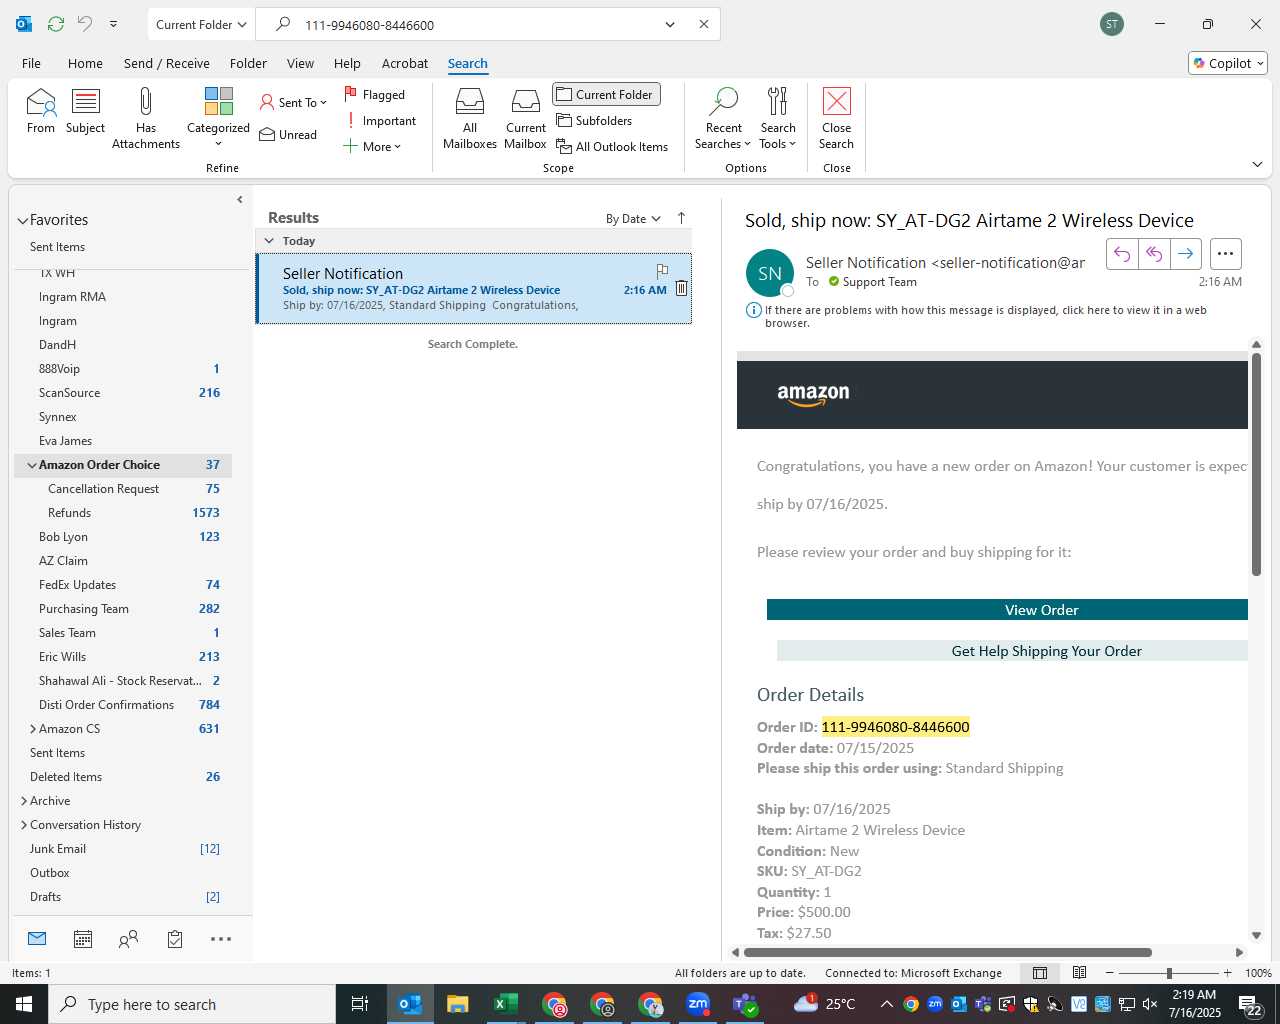Image resolution: width=1280 pixels, height=1024 pixels.
Task: Click the Close Search button
Action: 836,118
